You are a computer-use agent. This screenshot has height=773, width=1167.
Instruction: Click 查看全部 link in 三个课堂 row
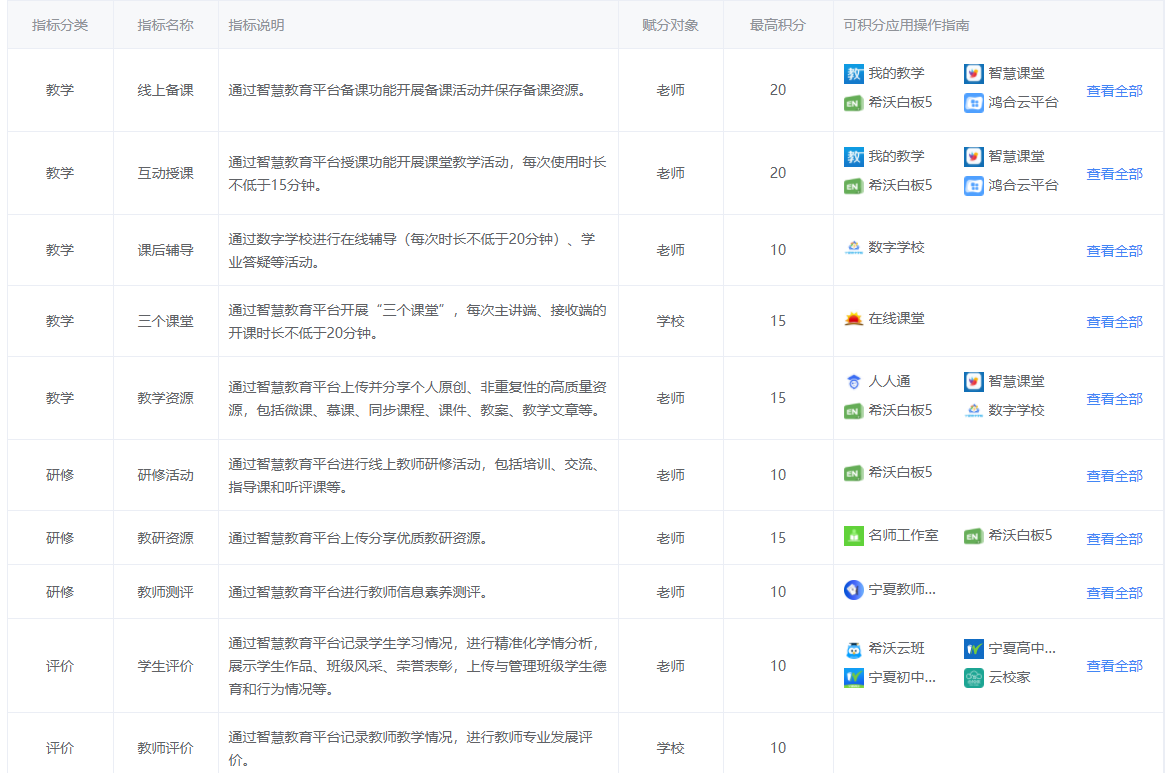point(1114,322)
